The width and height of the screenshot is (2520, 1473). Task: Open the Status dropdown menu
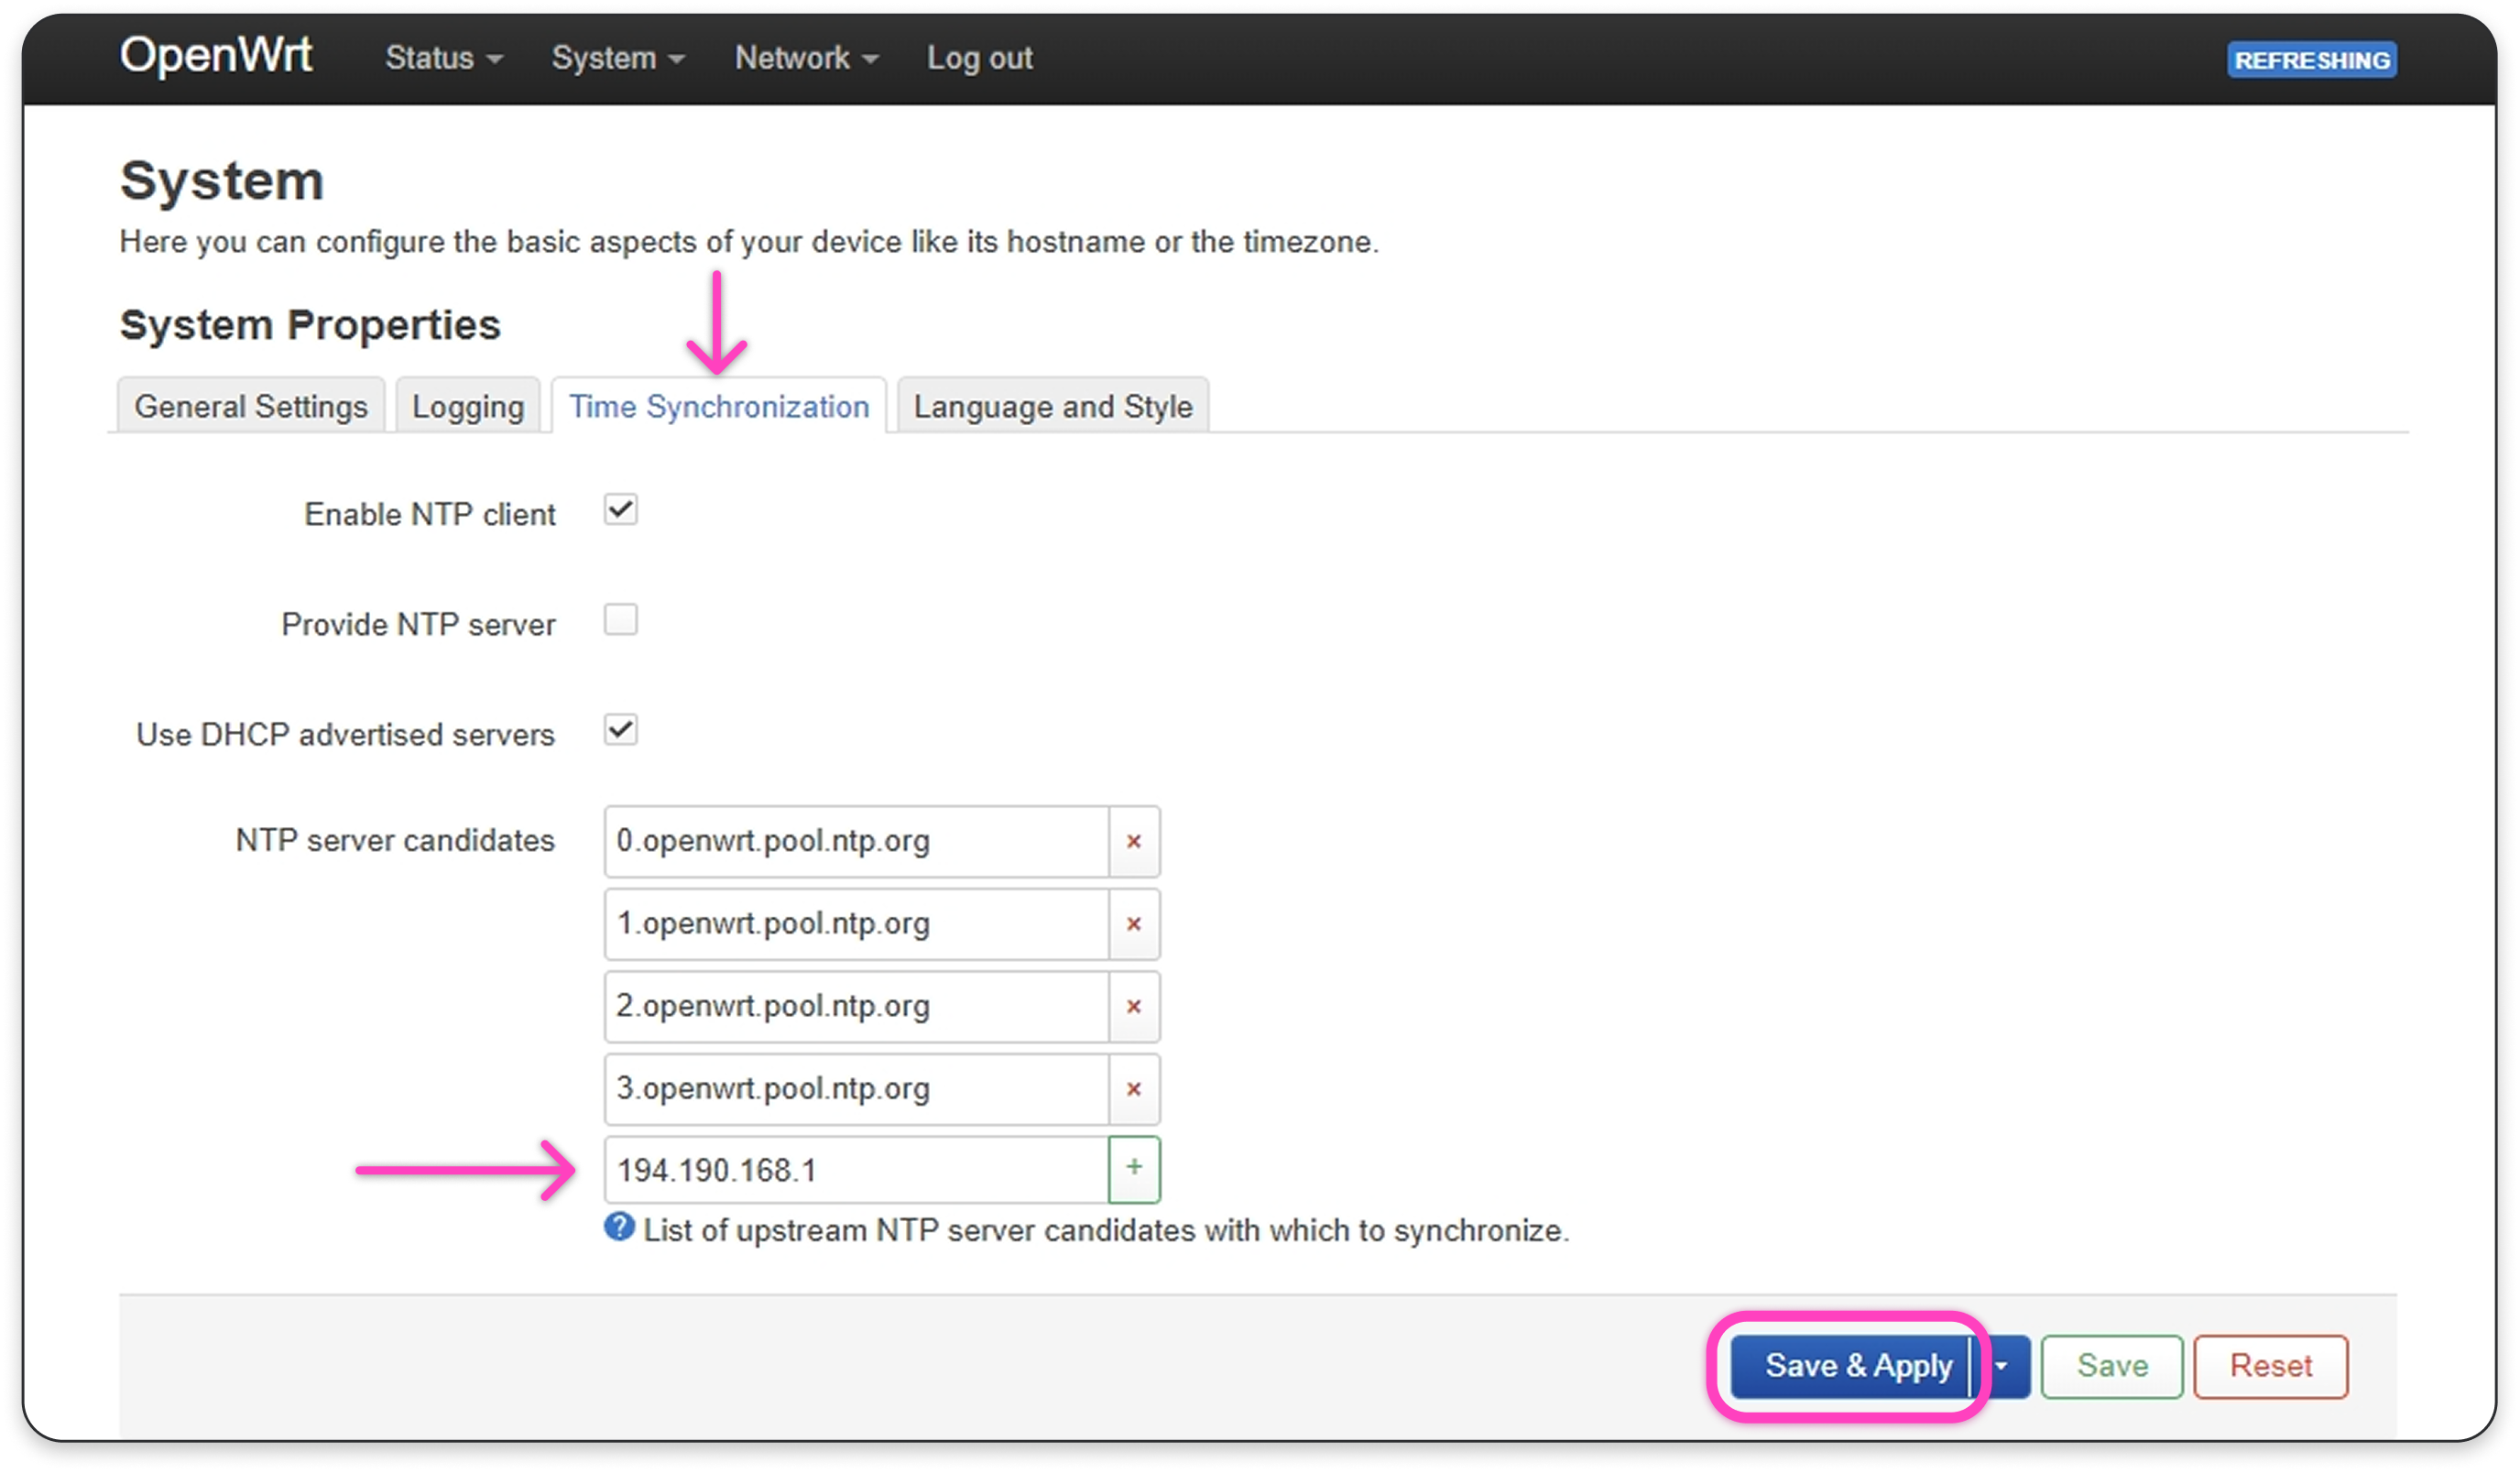pyautogui.click(x=443, y=58)
